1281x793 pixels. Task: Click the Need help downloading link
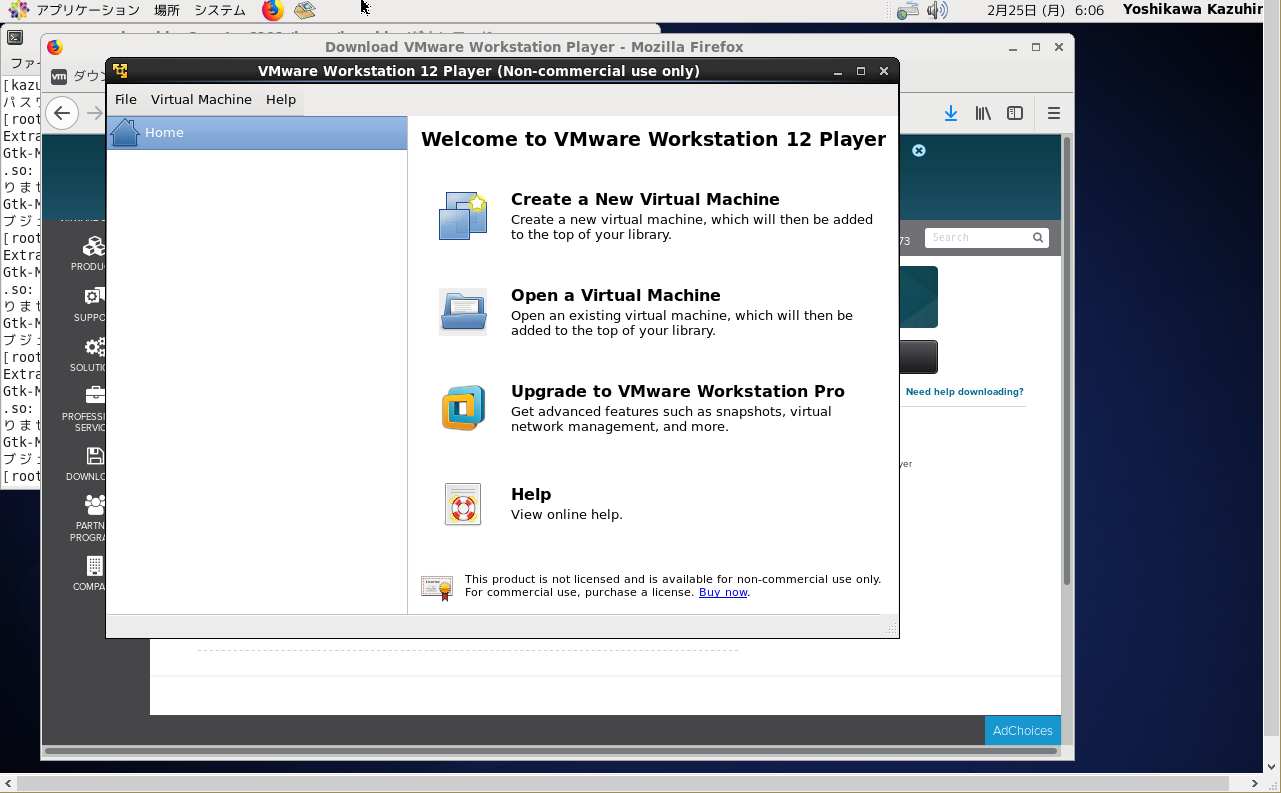click(x=964, y=392)
